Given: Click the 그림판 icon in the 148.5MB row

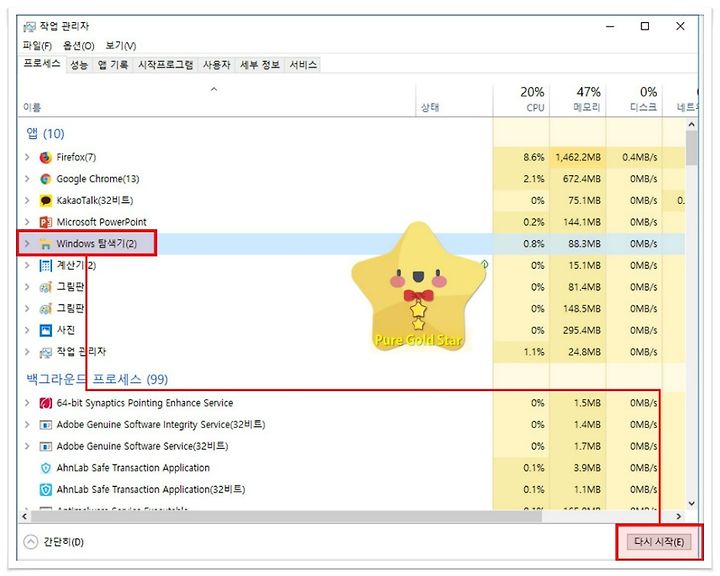Looking at the screenshot, I should point(45,309).
